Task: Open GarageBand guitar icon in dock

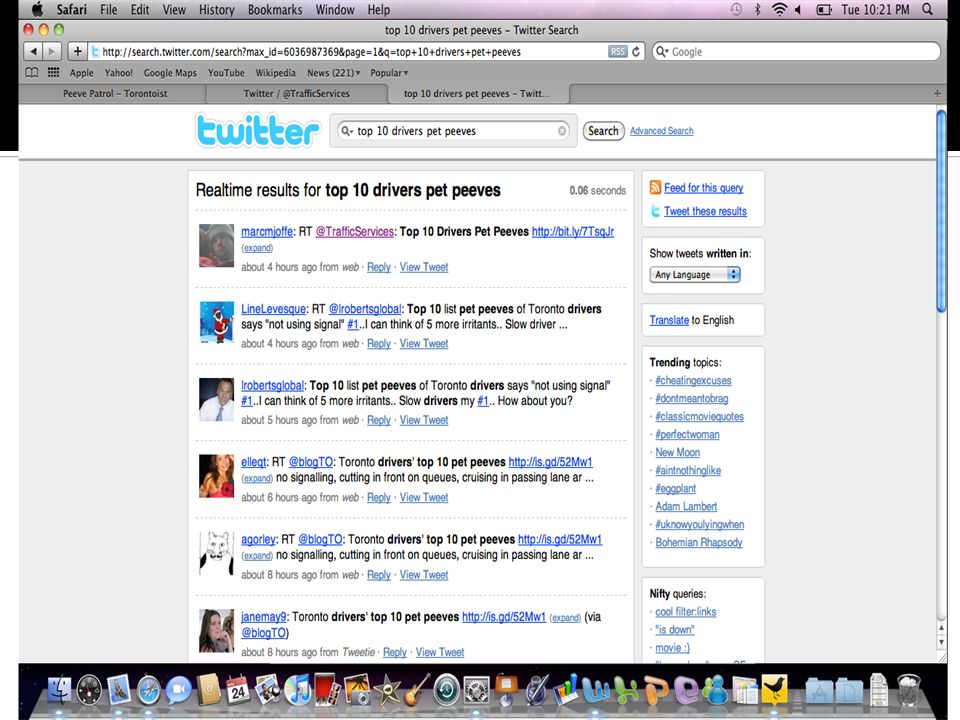Action: tap(416, 690)
